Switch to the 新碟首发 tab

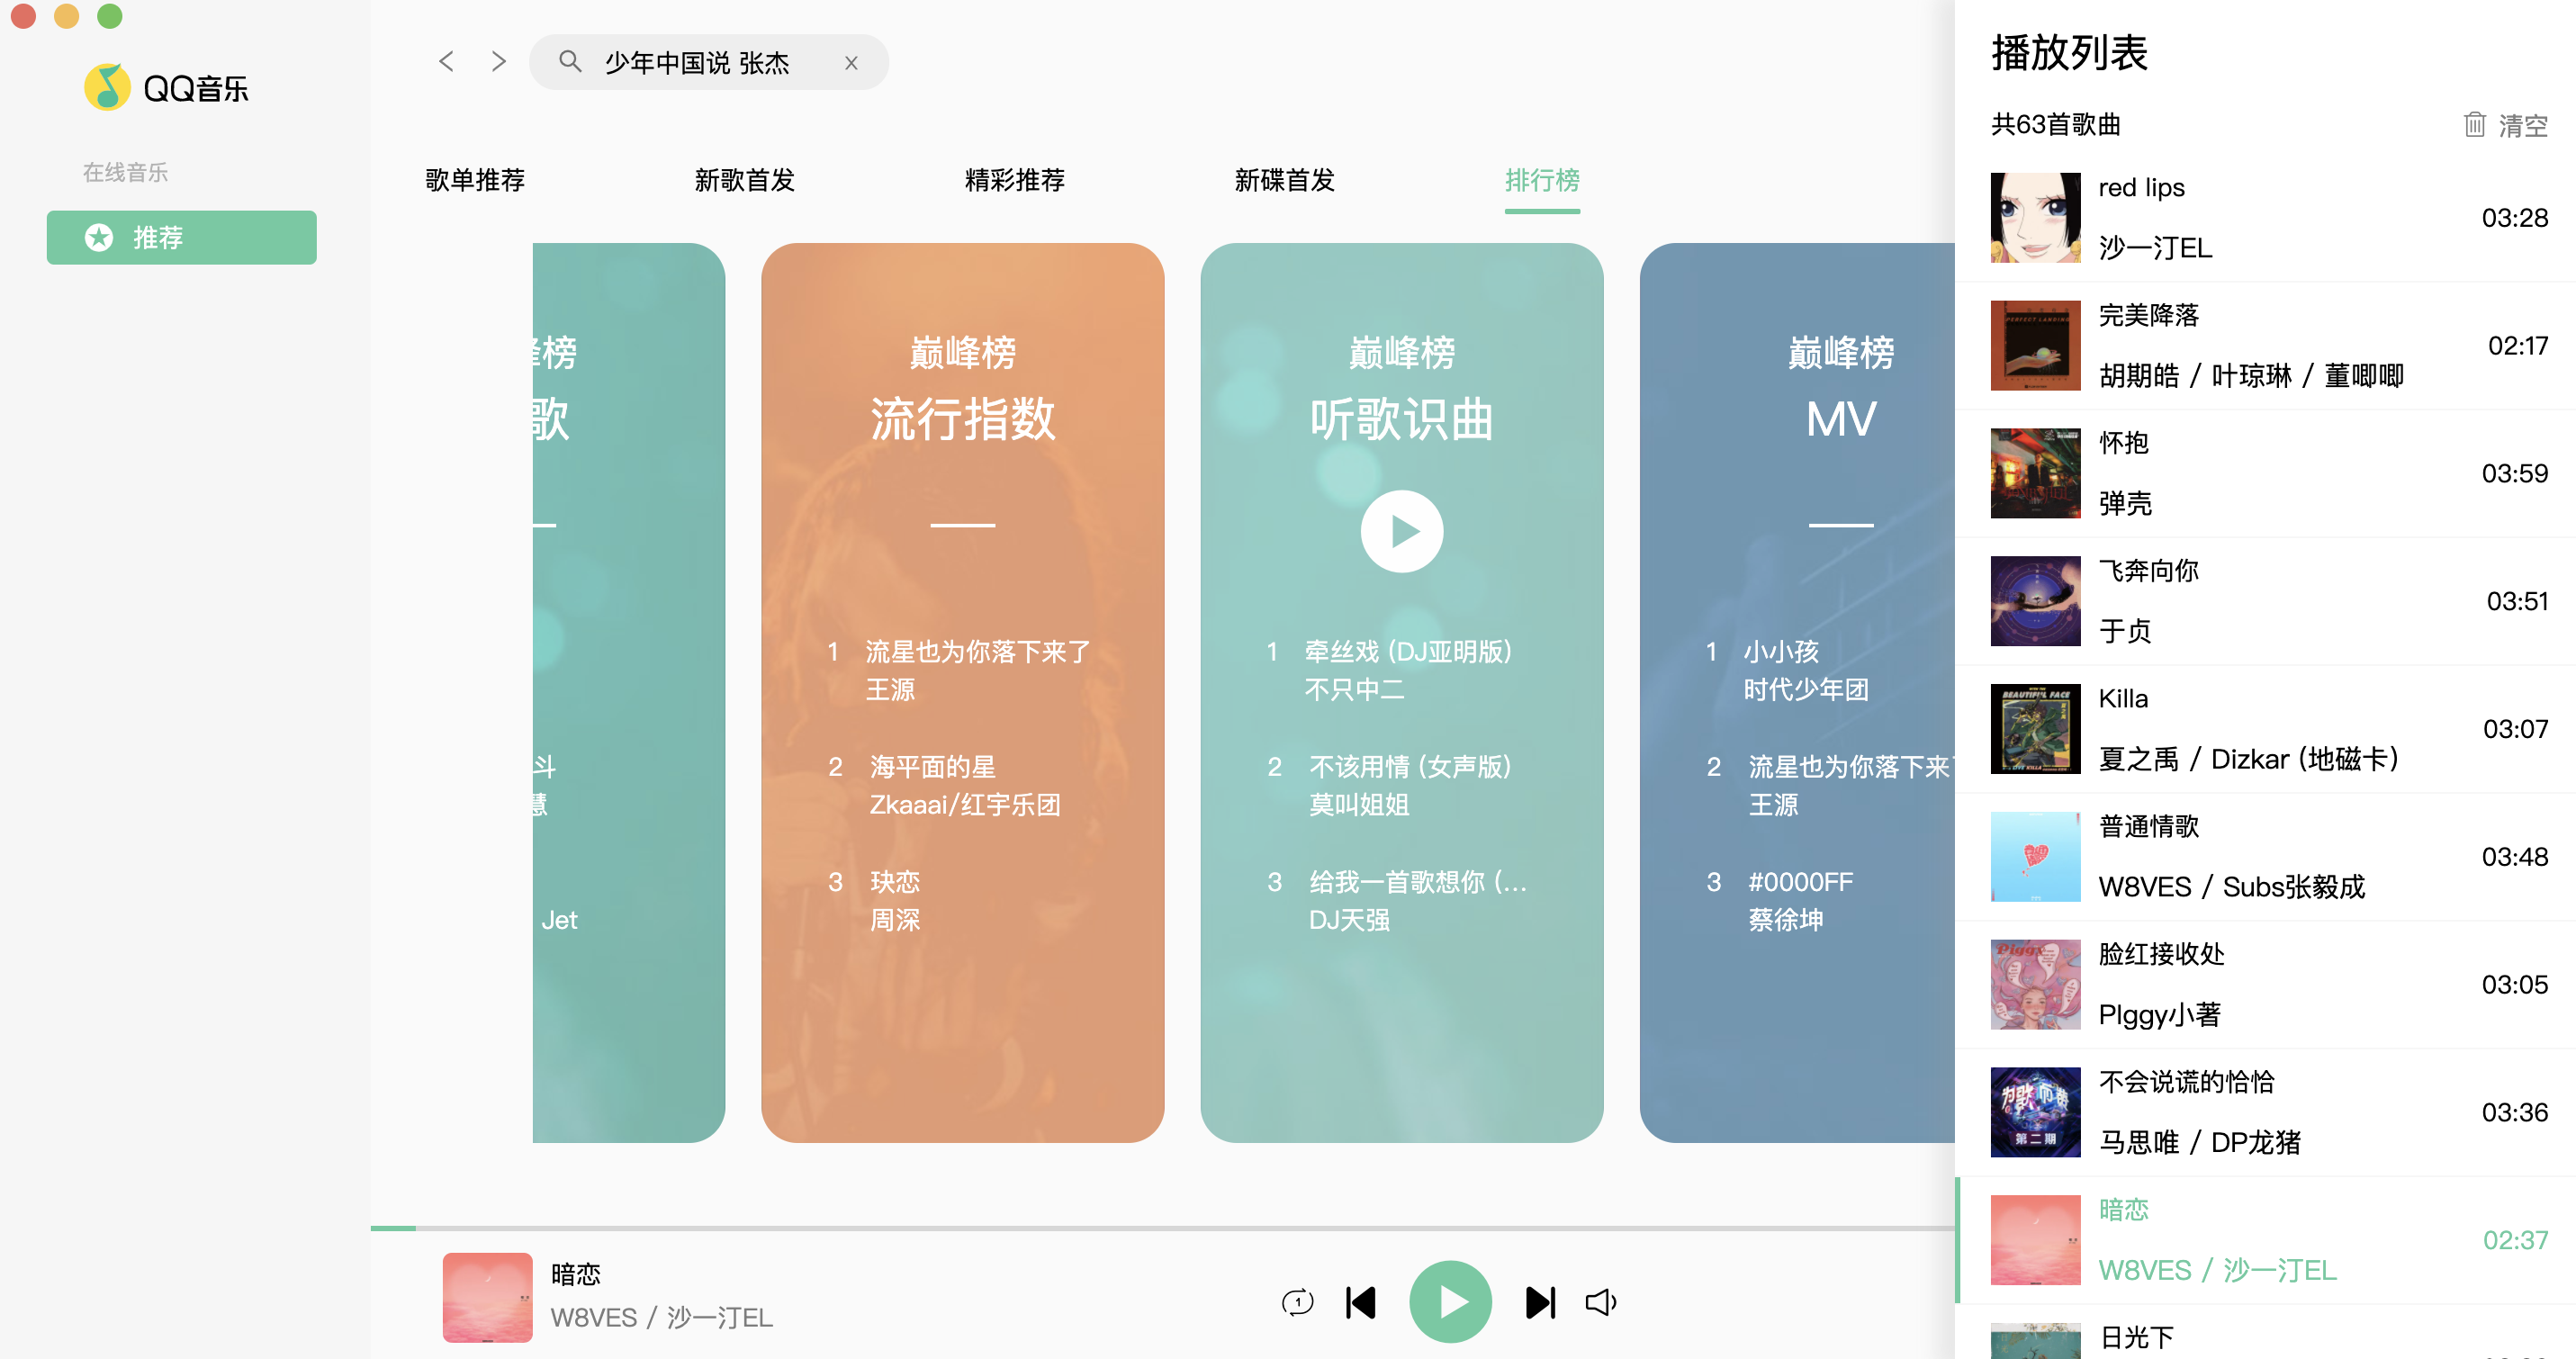1285,180
